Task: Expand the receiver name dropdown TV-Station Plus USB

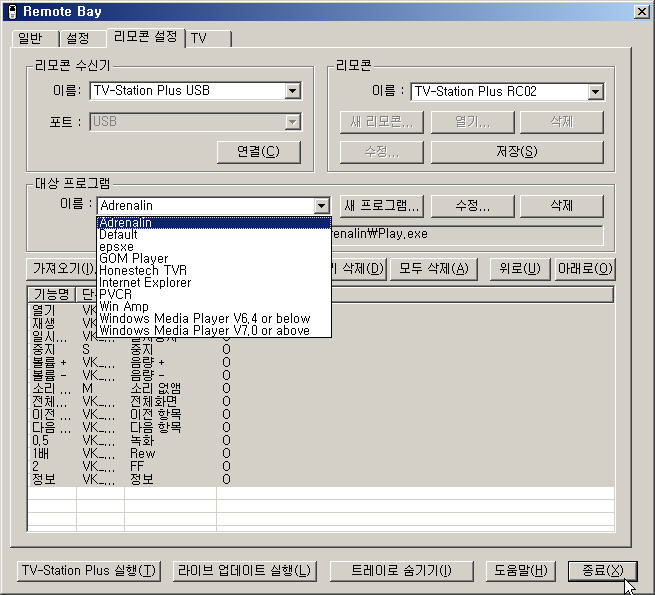Action: pos(293,91)
